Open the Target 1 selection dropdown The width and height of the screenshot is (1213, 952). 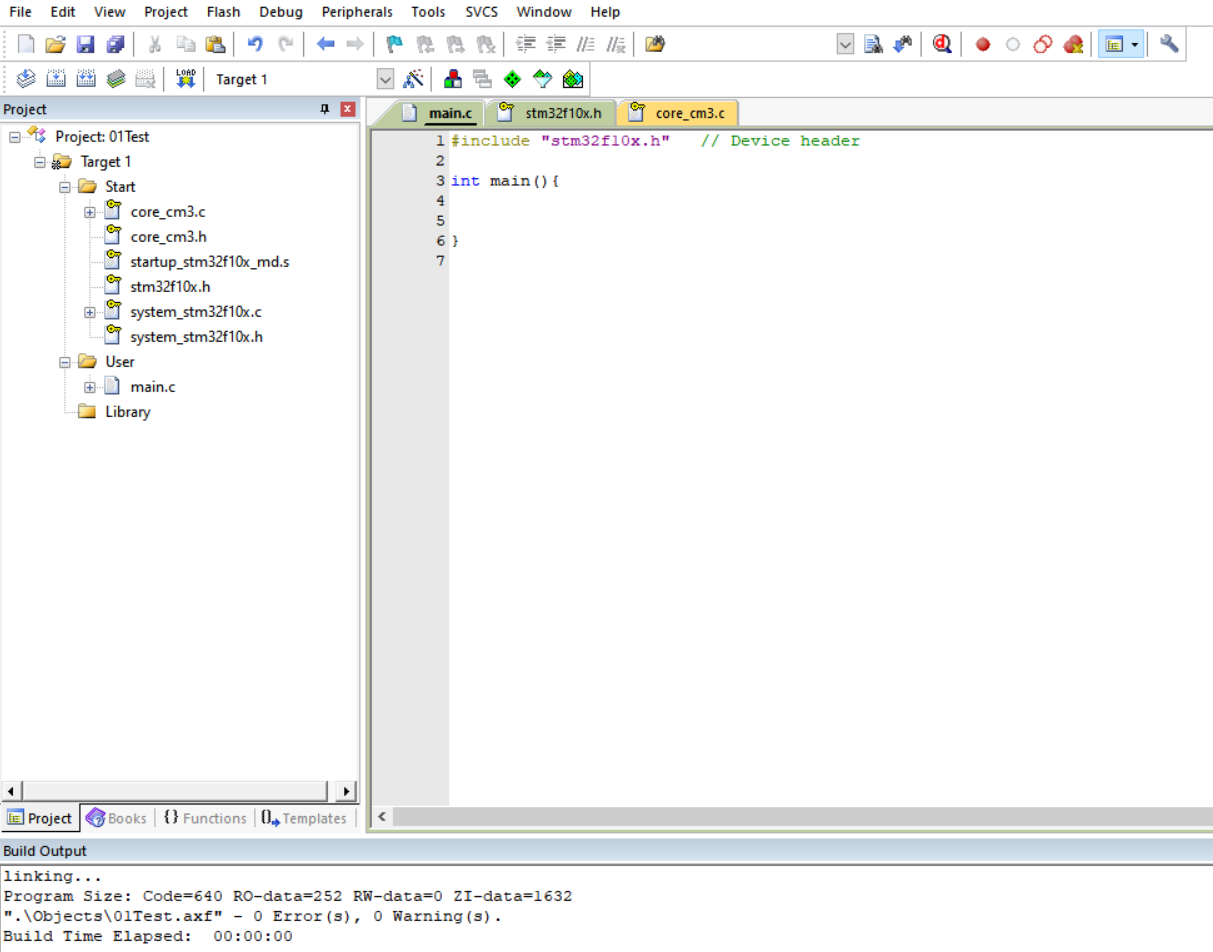tap(385, 79)
